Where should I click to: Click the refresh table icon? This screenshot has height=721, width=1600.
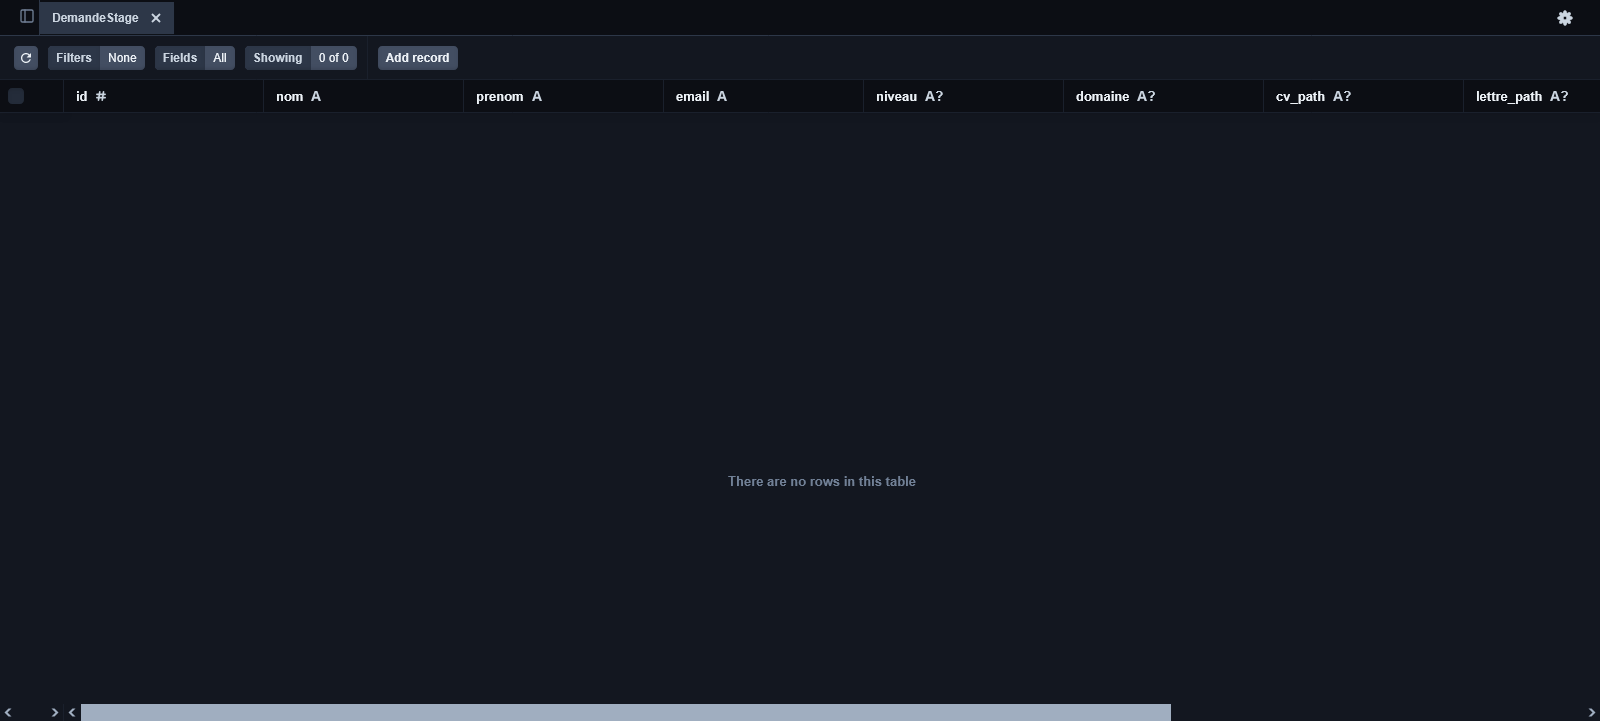[x=26, y=58]
